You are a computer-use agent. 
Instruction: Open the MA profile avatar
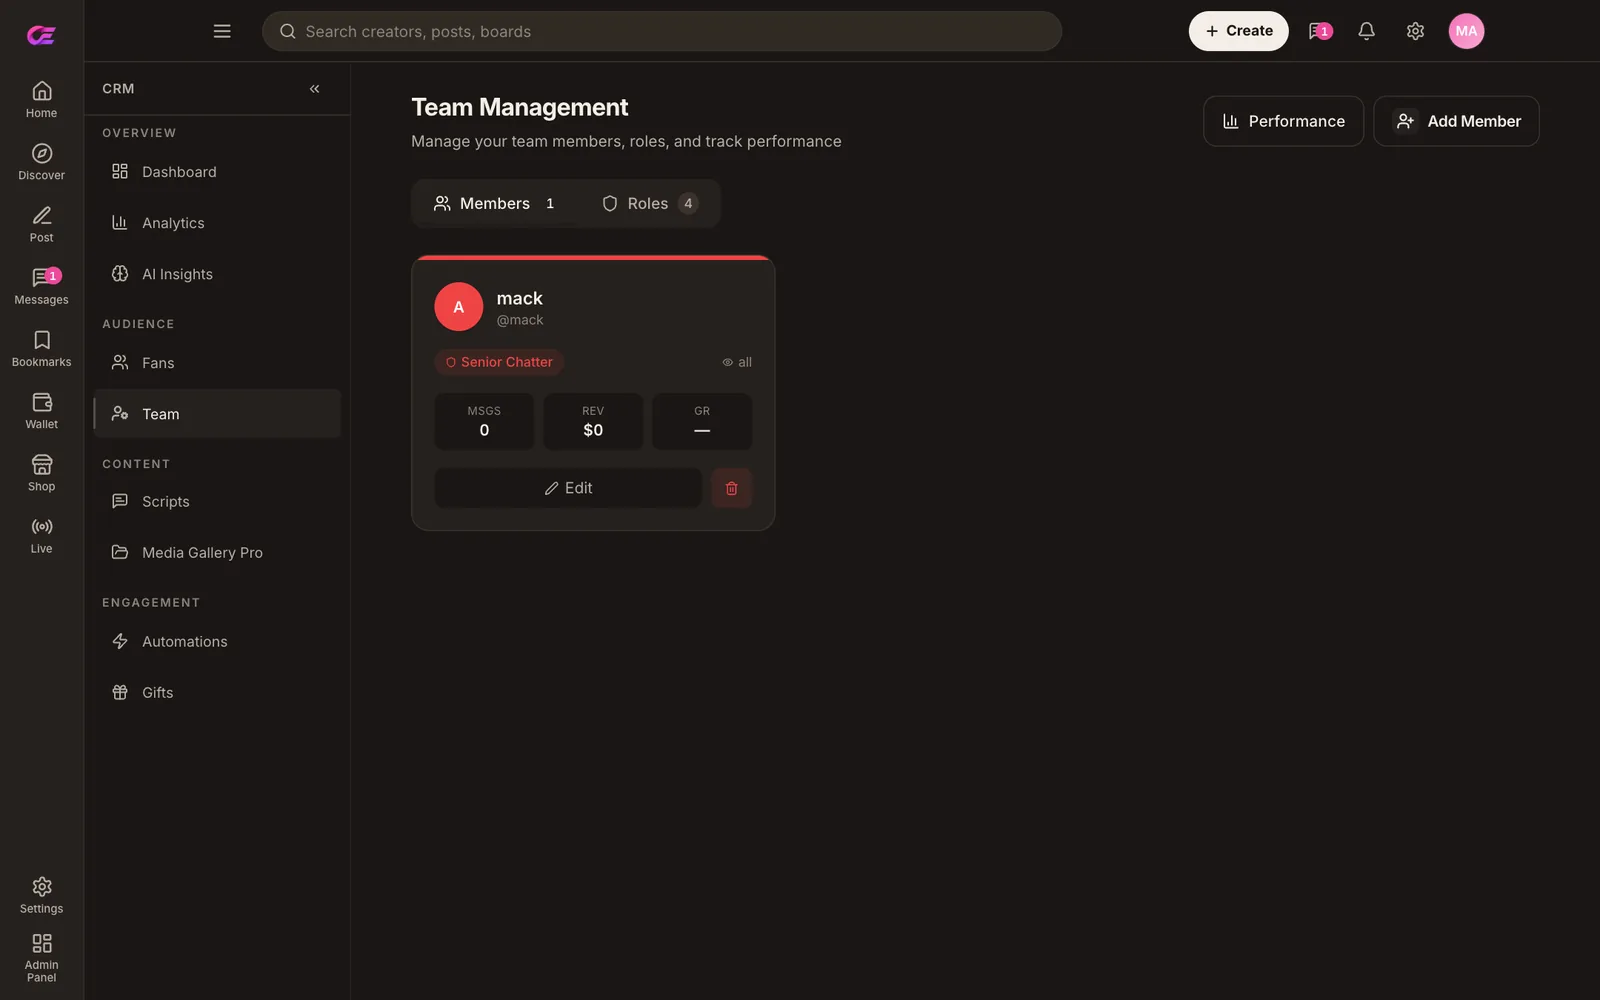pyautogui.click(x=1466, y=31)
